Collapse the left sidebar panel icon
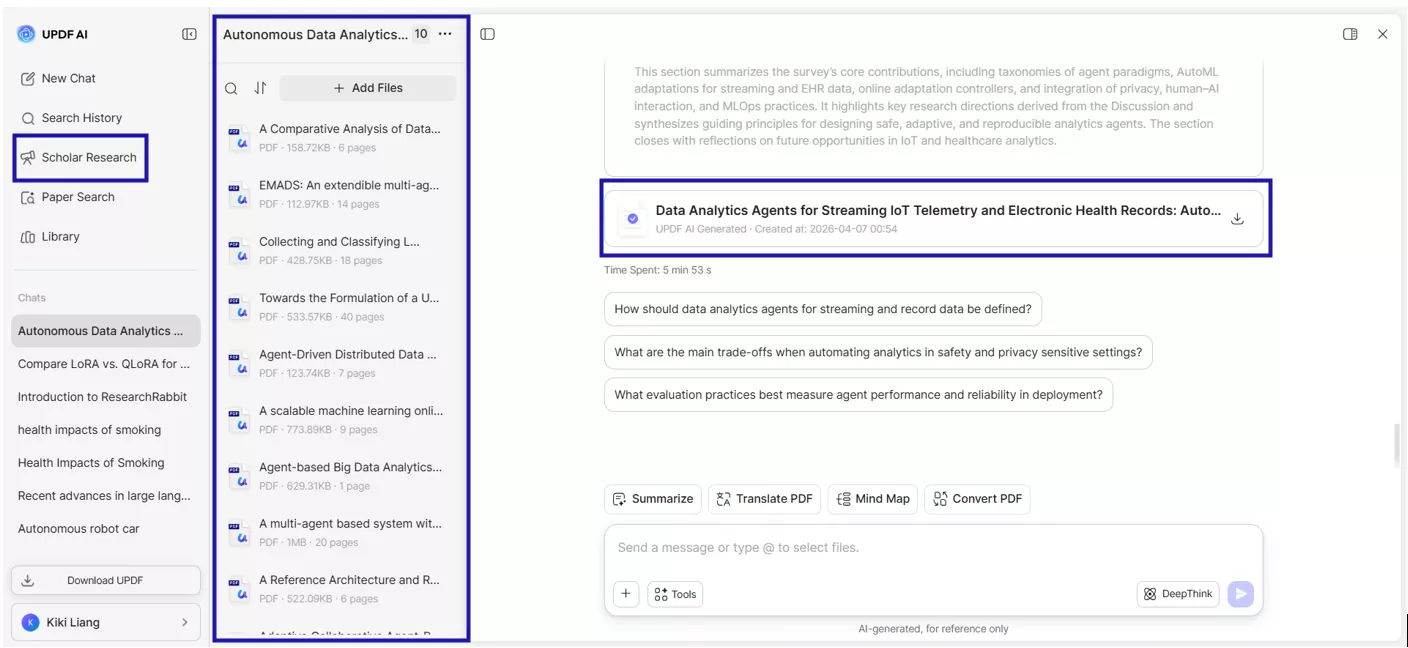The width and height of the screenshot is (1408, 648). pyautogui.click(x=189, y=34)
